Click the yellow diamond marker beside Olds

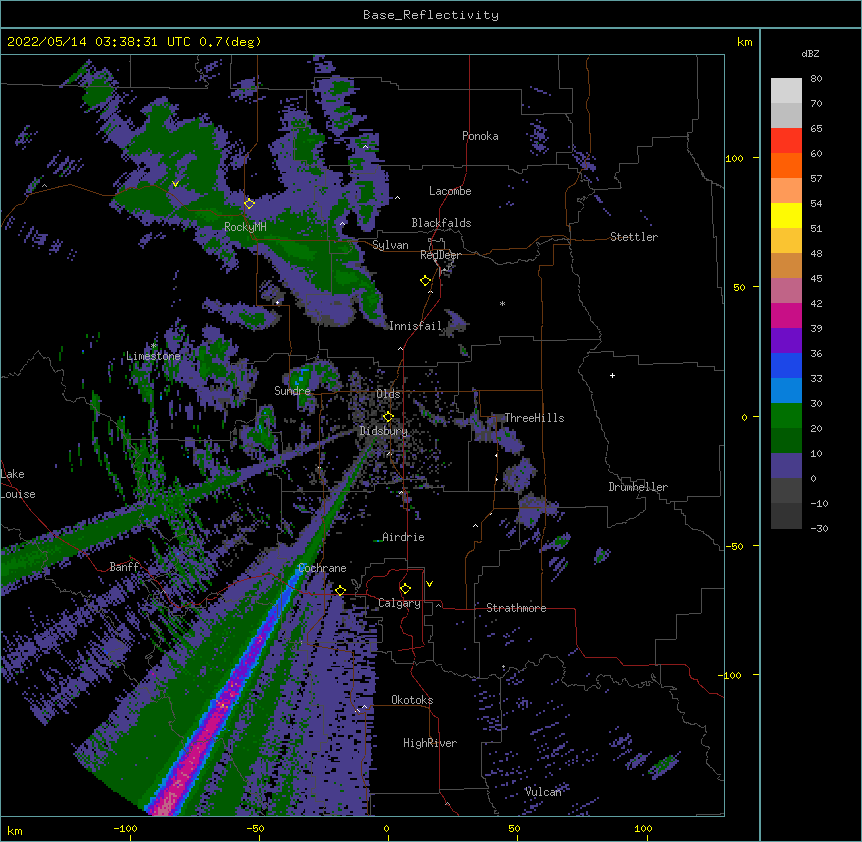click(388, 417)
